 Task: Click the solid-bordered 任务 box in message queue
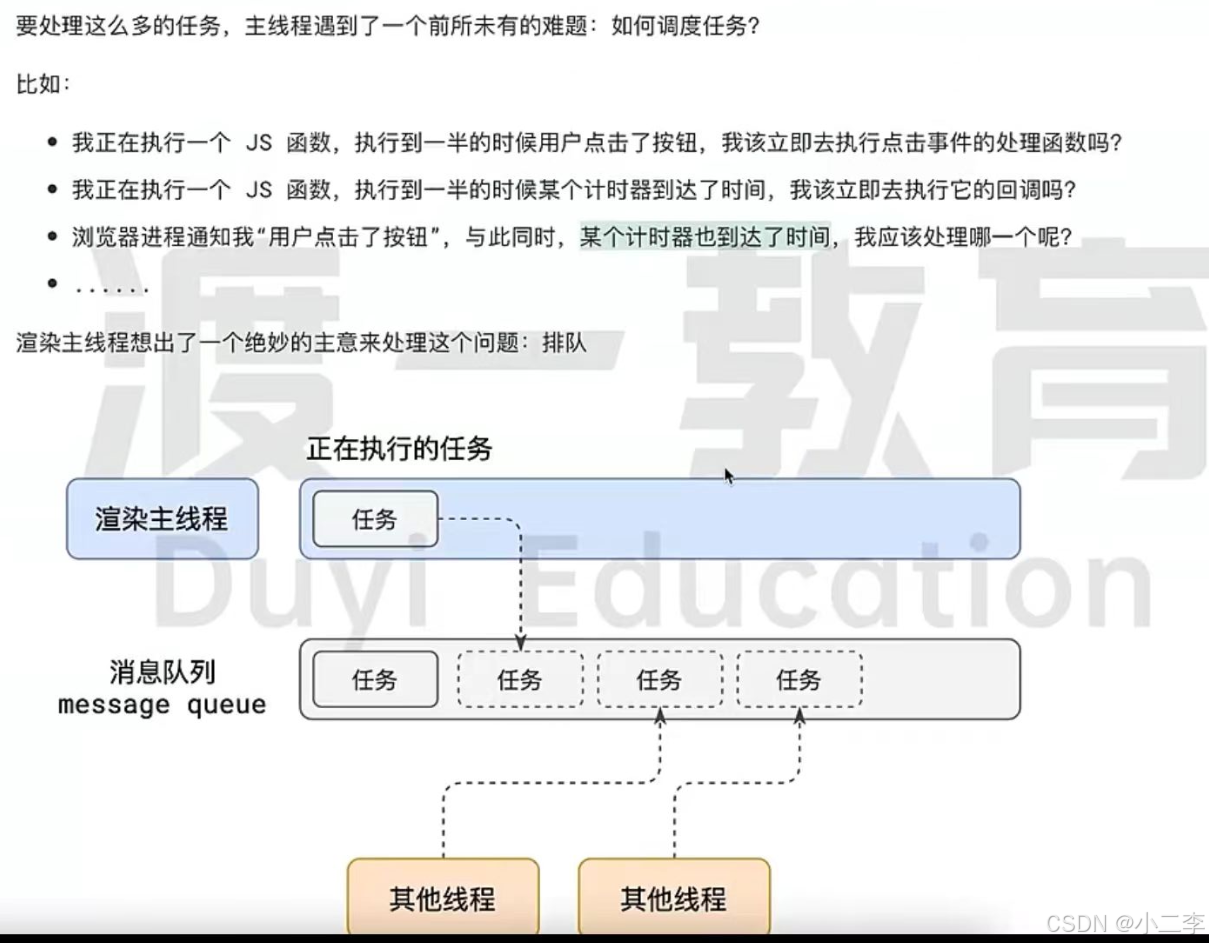tap(375, 680)
